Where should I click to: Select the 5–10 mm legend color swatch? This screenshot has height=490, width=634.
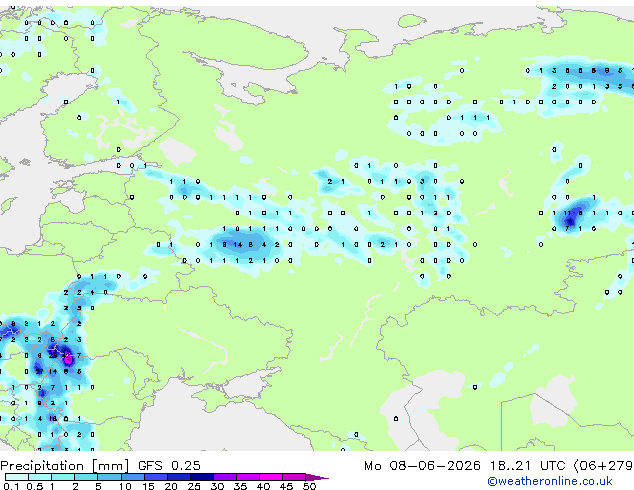(x=109, y=477)
